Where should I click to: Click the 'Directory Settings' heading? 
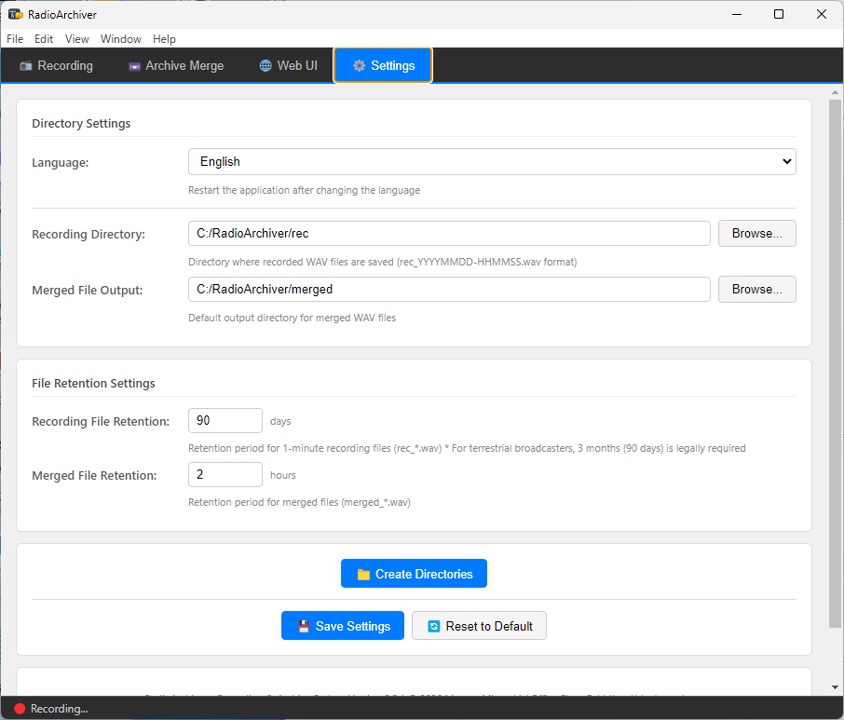coord(81,123)
